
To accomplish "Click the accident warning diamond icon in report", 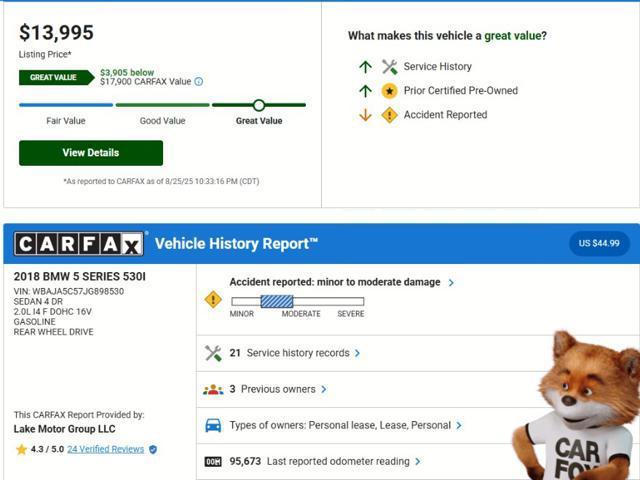I will (213, 299).
